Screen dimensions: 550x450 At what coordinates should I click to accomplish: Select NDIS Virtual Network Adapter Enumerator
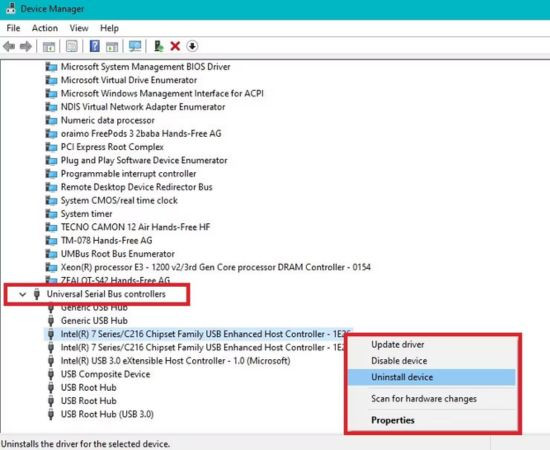(143, 107)
